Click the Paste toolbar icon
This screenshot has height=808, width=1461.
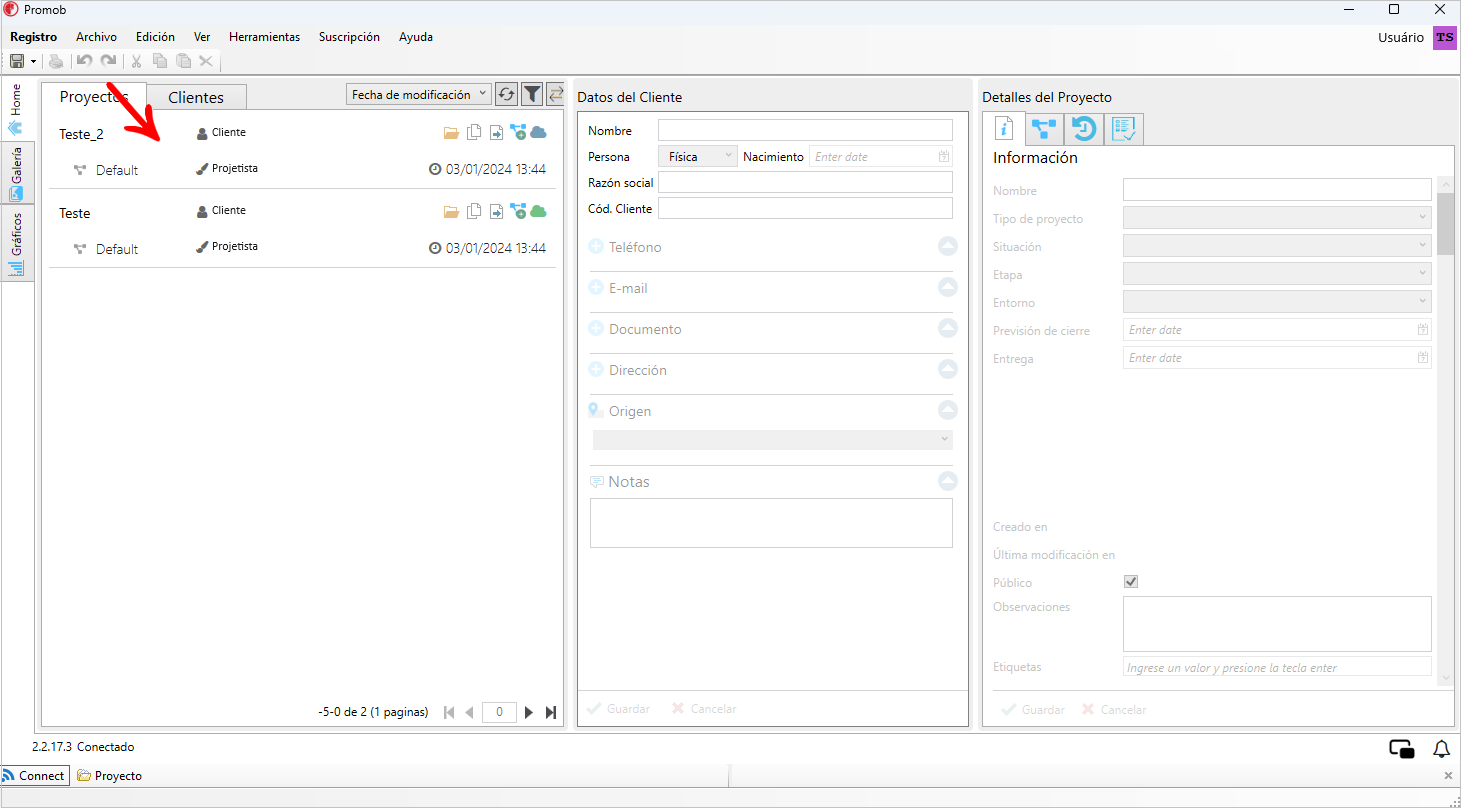point(183,61)
